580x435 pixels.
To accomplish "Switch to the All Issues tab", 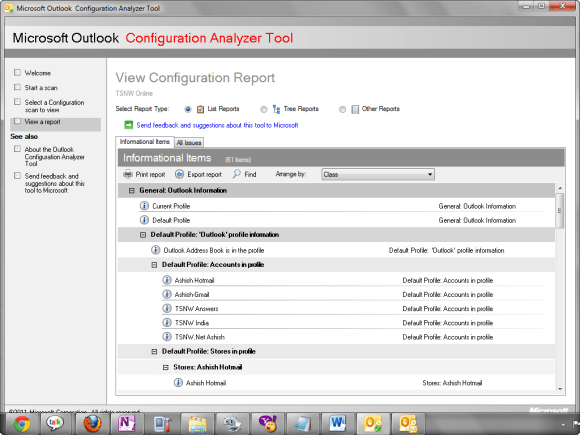I will tap(189, 142).
